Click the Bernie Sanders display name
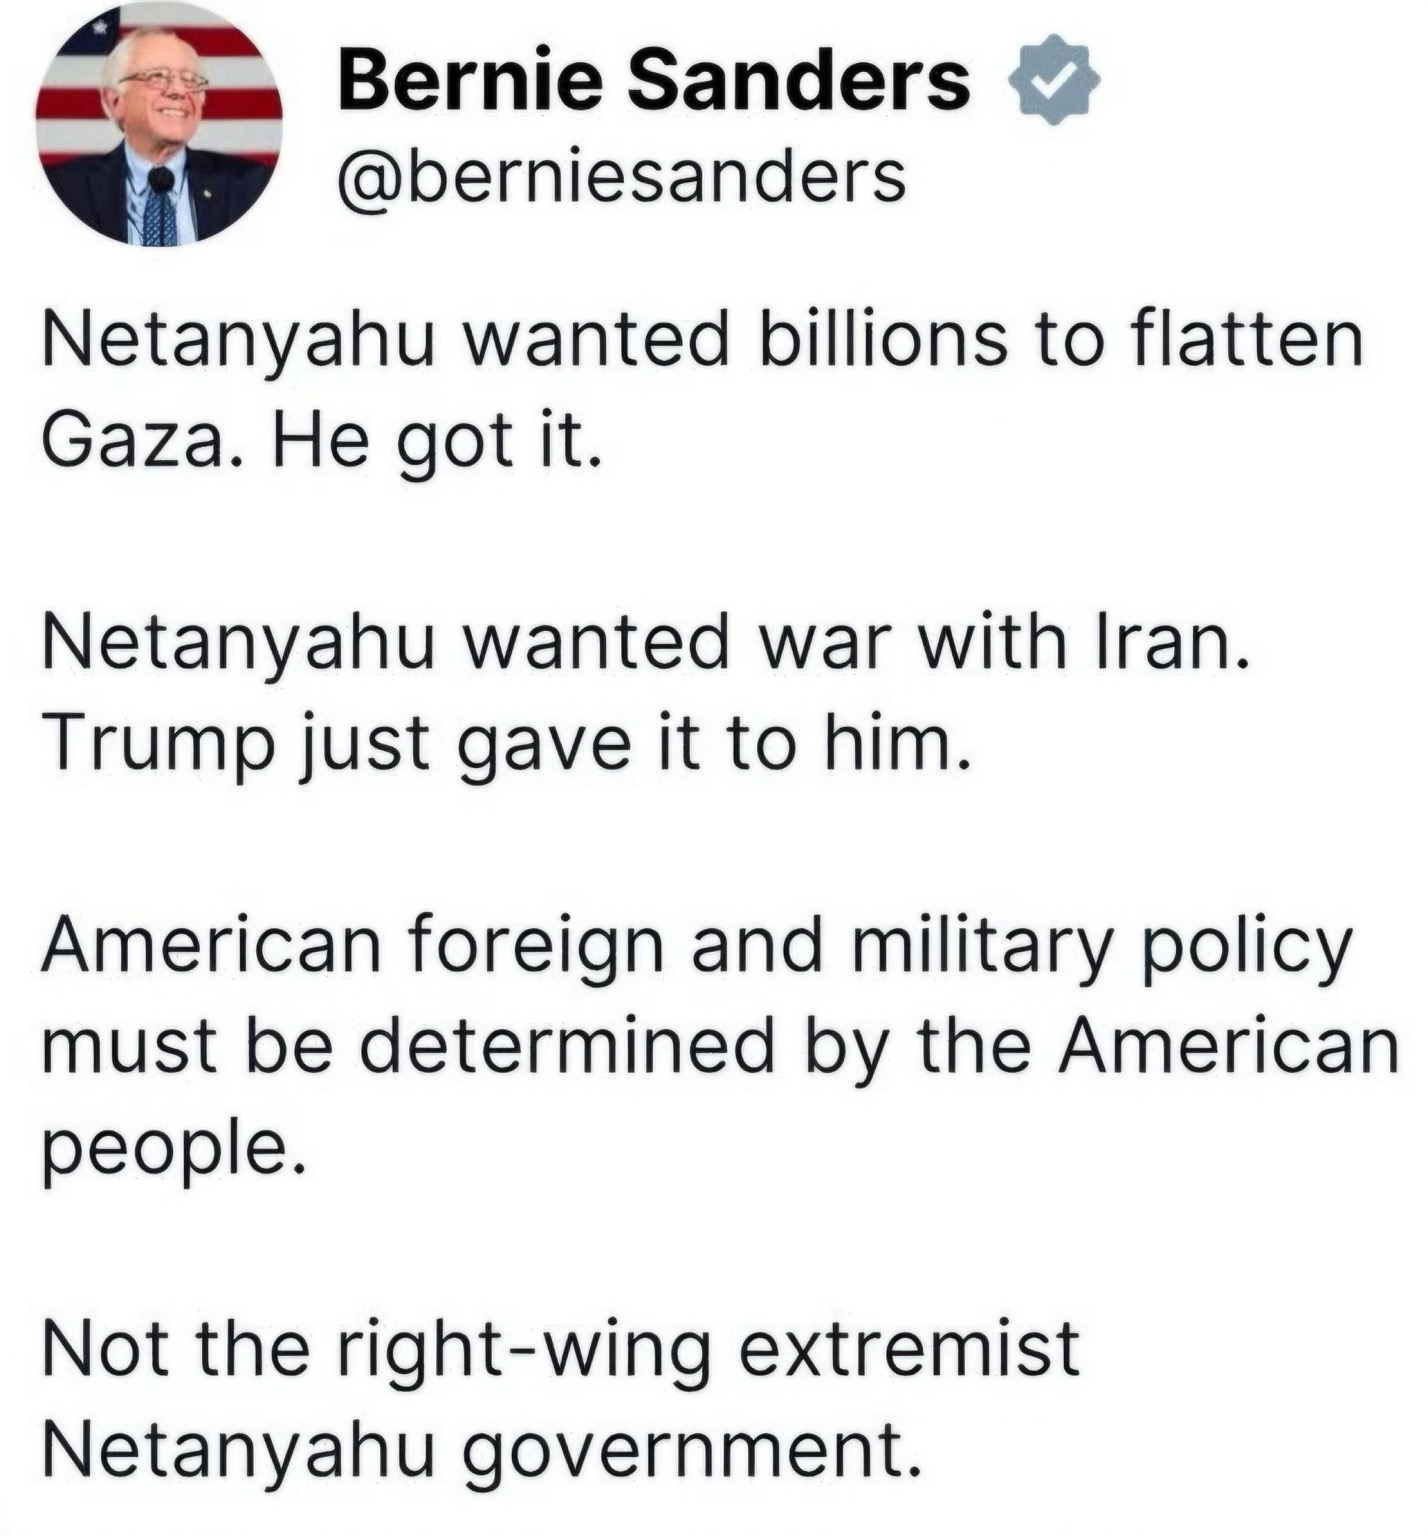Image resolution: width=1428 pixels, height=1536 pixels. pyautogui.click(x=654, y=80)
